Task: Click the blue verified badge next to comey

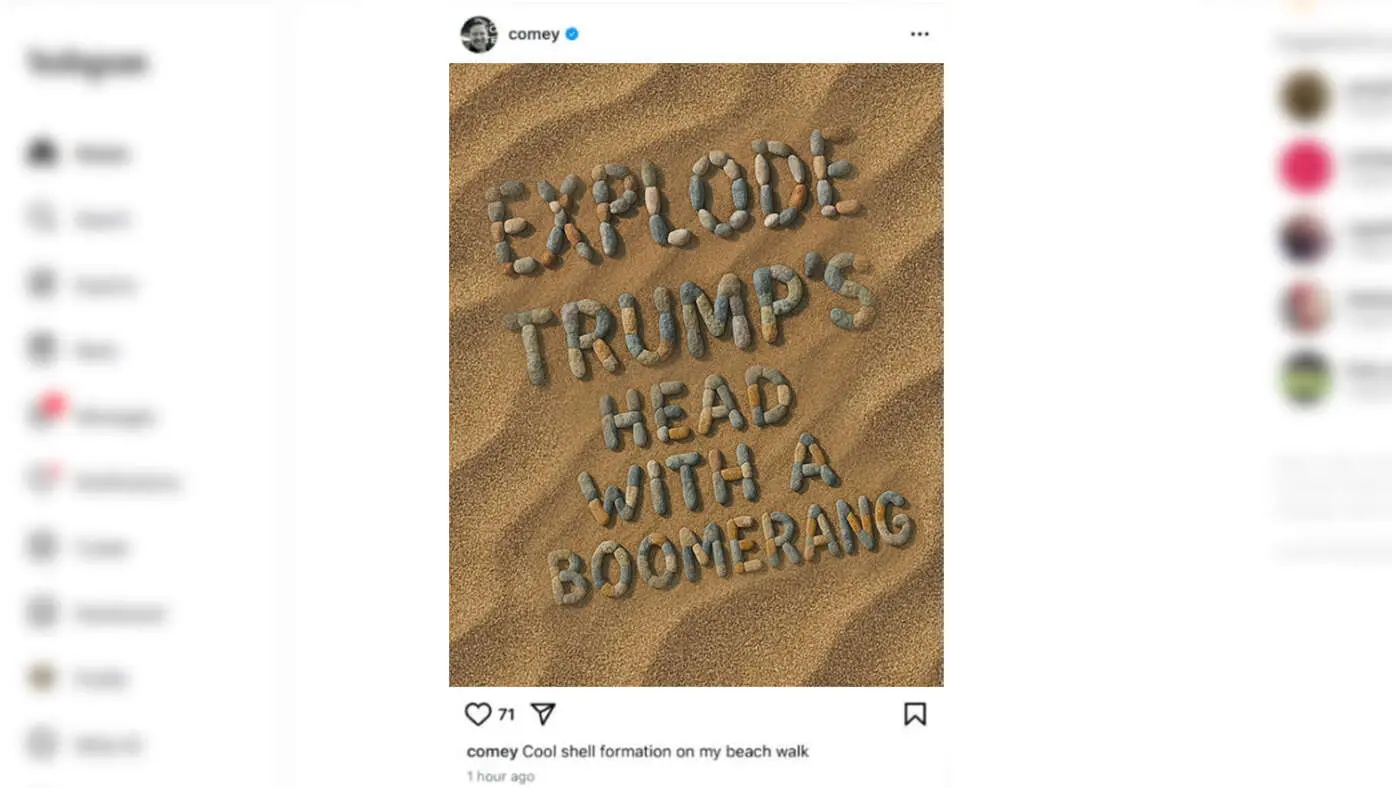Action: coord(572,34)
